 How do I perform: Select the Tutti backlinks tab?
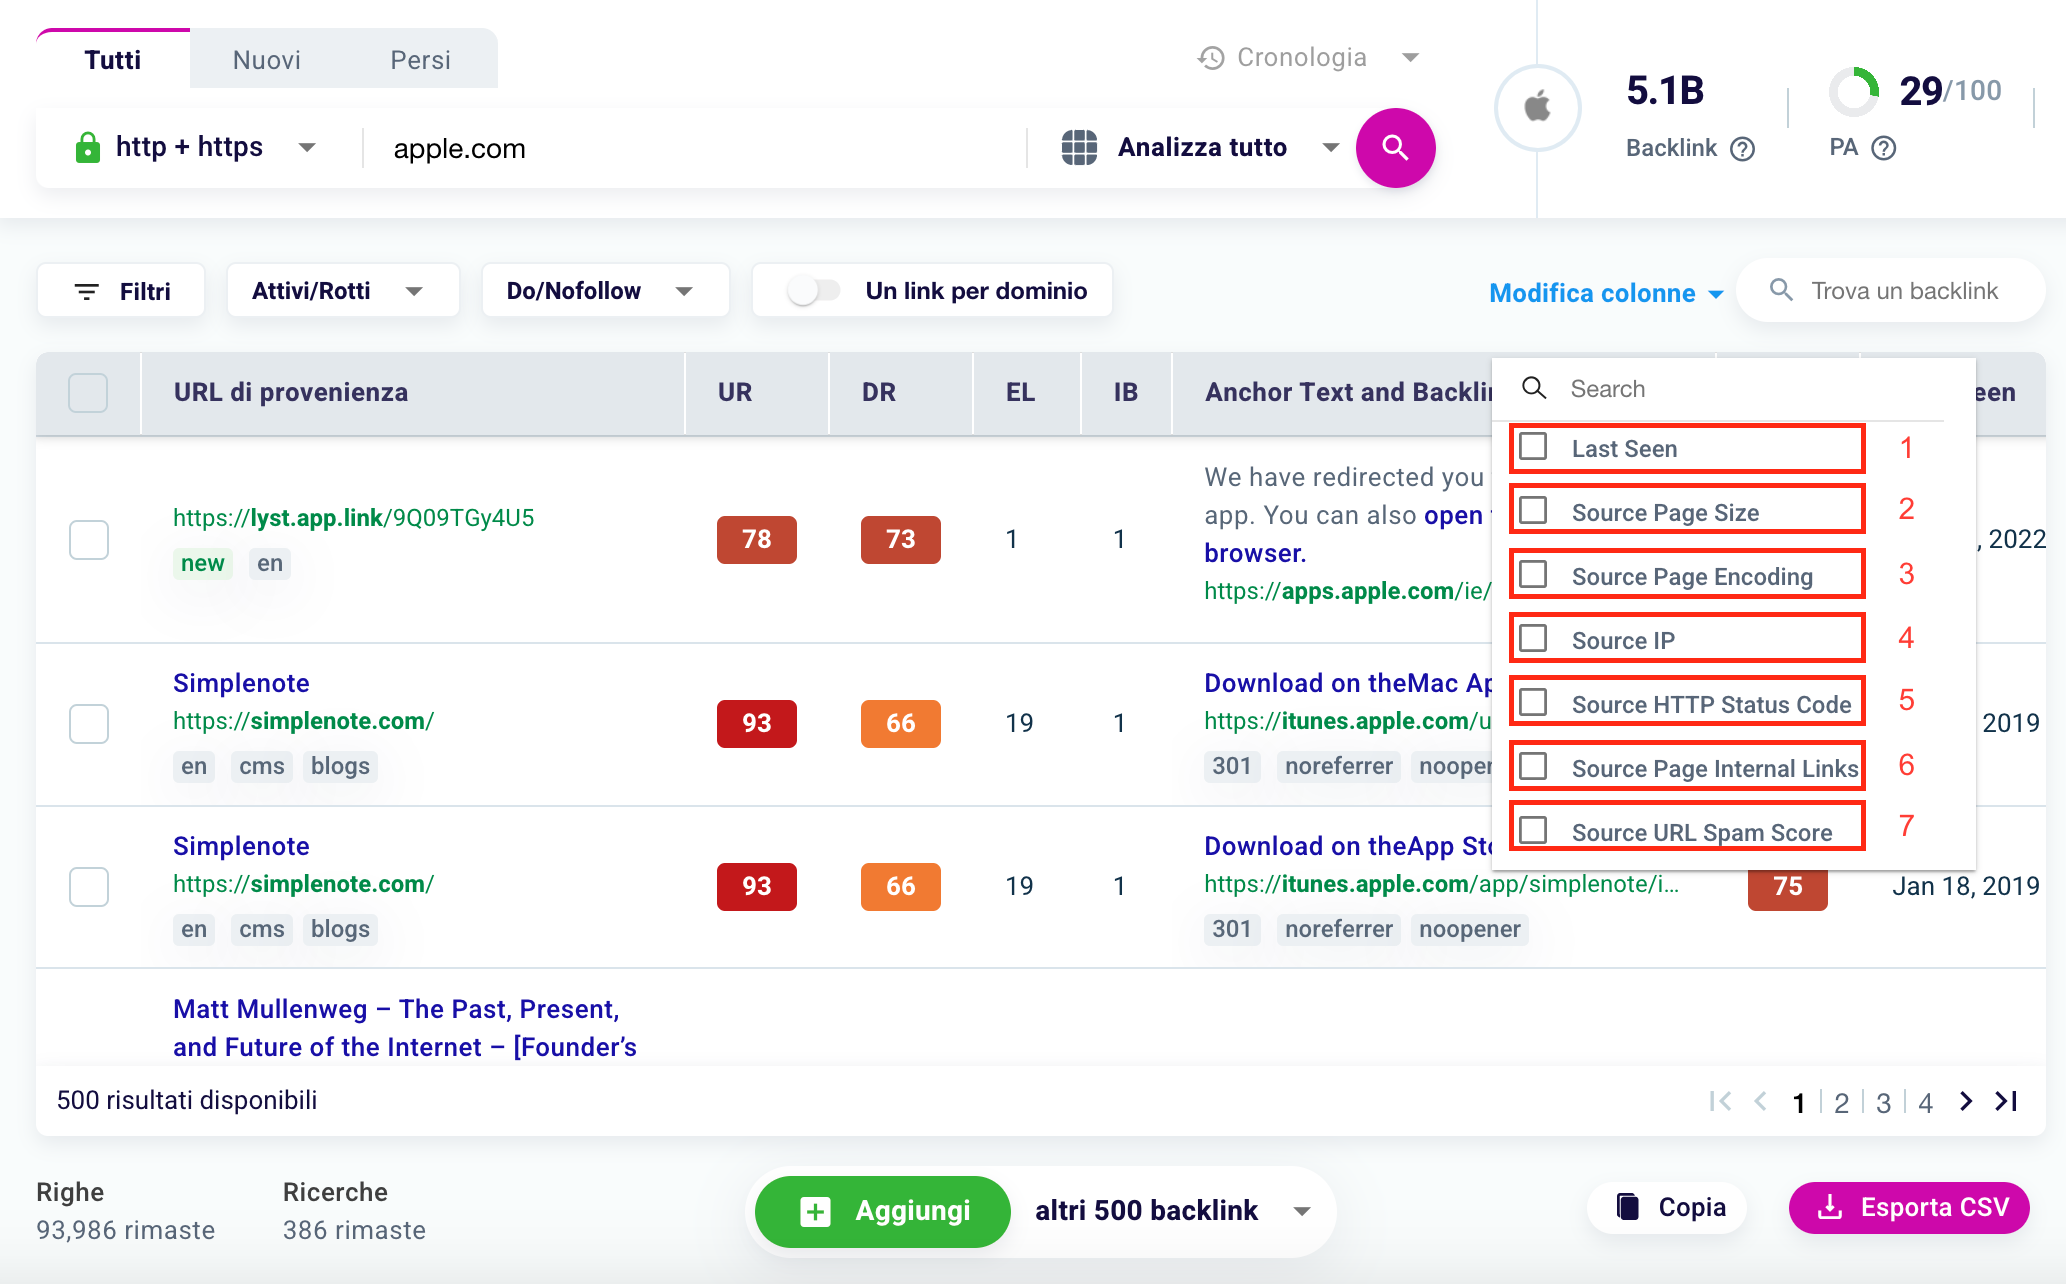pyautogui.click(x=111, y=59)
